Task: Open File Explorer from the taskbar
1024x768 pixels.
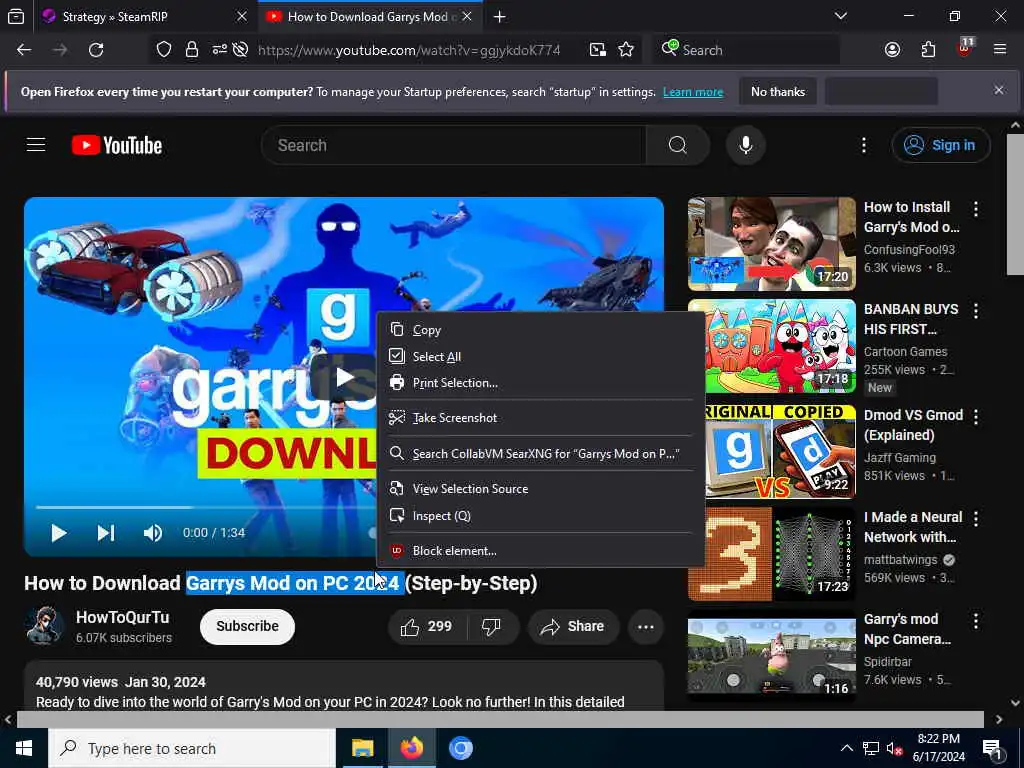Action: 362,748
